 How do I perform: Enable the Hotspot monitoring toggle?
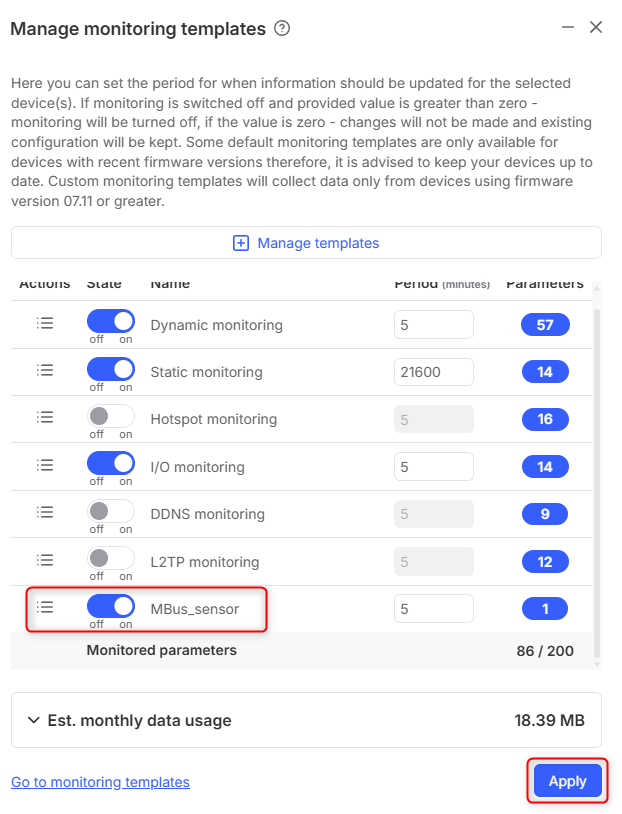pyautogui.click(x=111, y=416)
